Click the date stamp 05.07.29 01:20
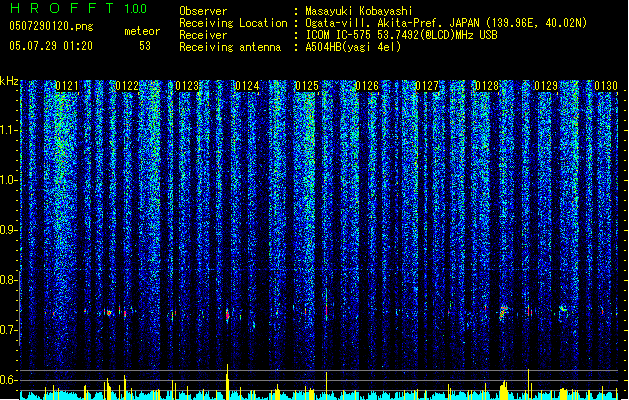The height and width of the screenshot is (400, 629). pos(51,46)
